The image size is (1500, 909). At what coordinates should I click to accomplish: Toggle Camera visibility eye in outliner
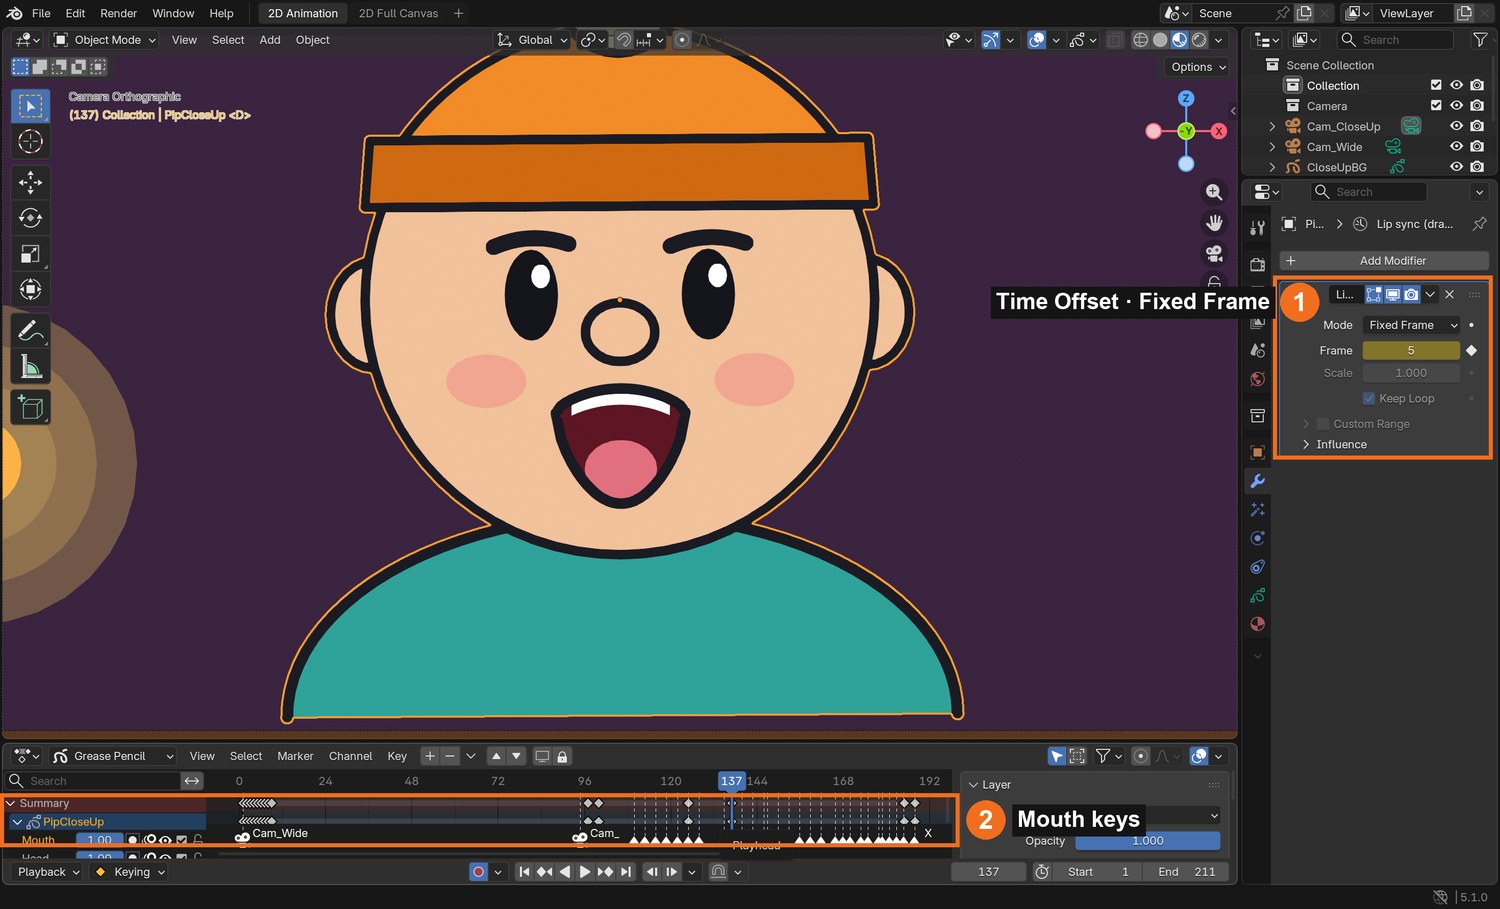pos(1456,106)
